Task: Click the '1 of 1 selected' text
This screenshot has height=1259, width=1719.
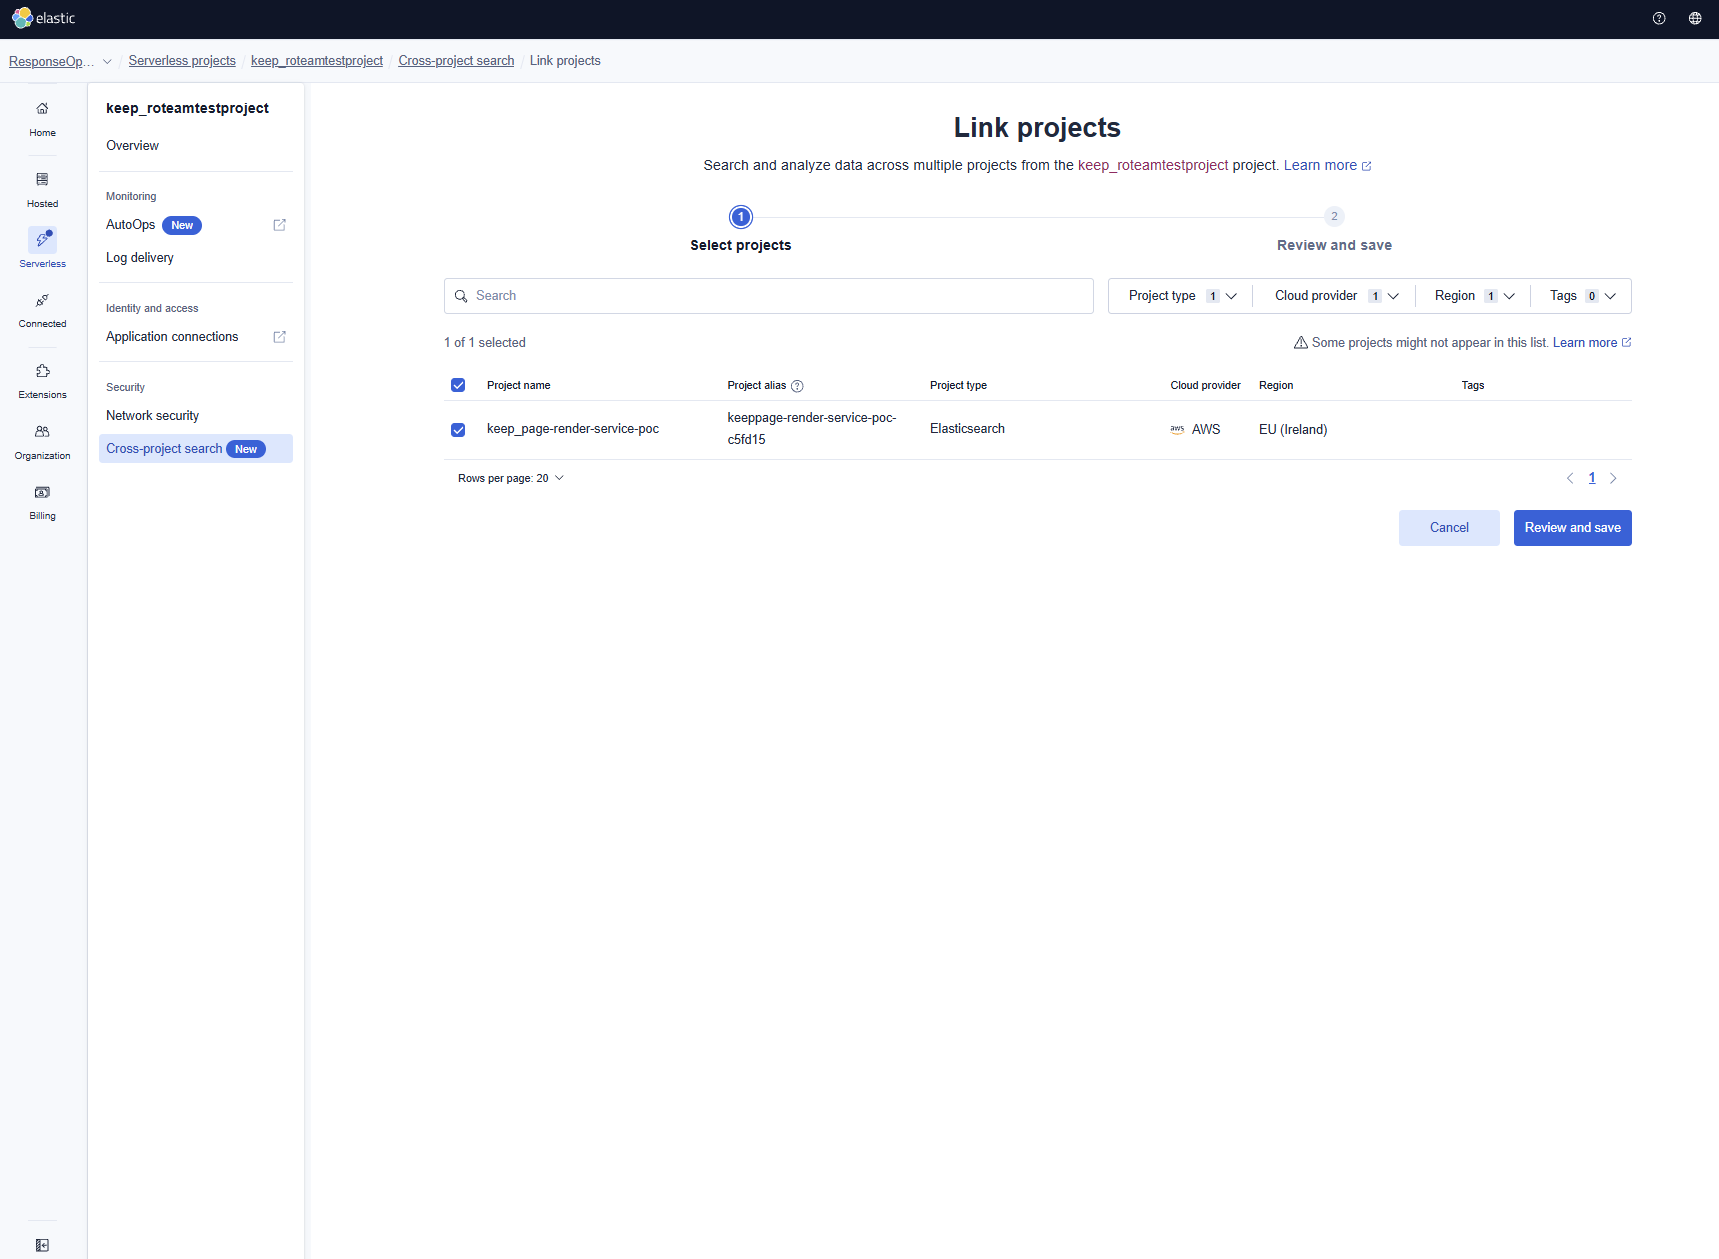Action: [485, 343]
